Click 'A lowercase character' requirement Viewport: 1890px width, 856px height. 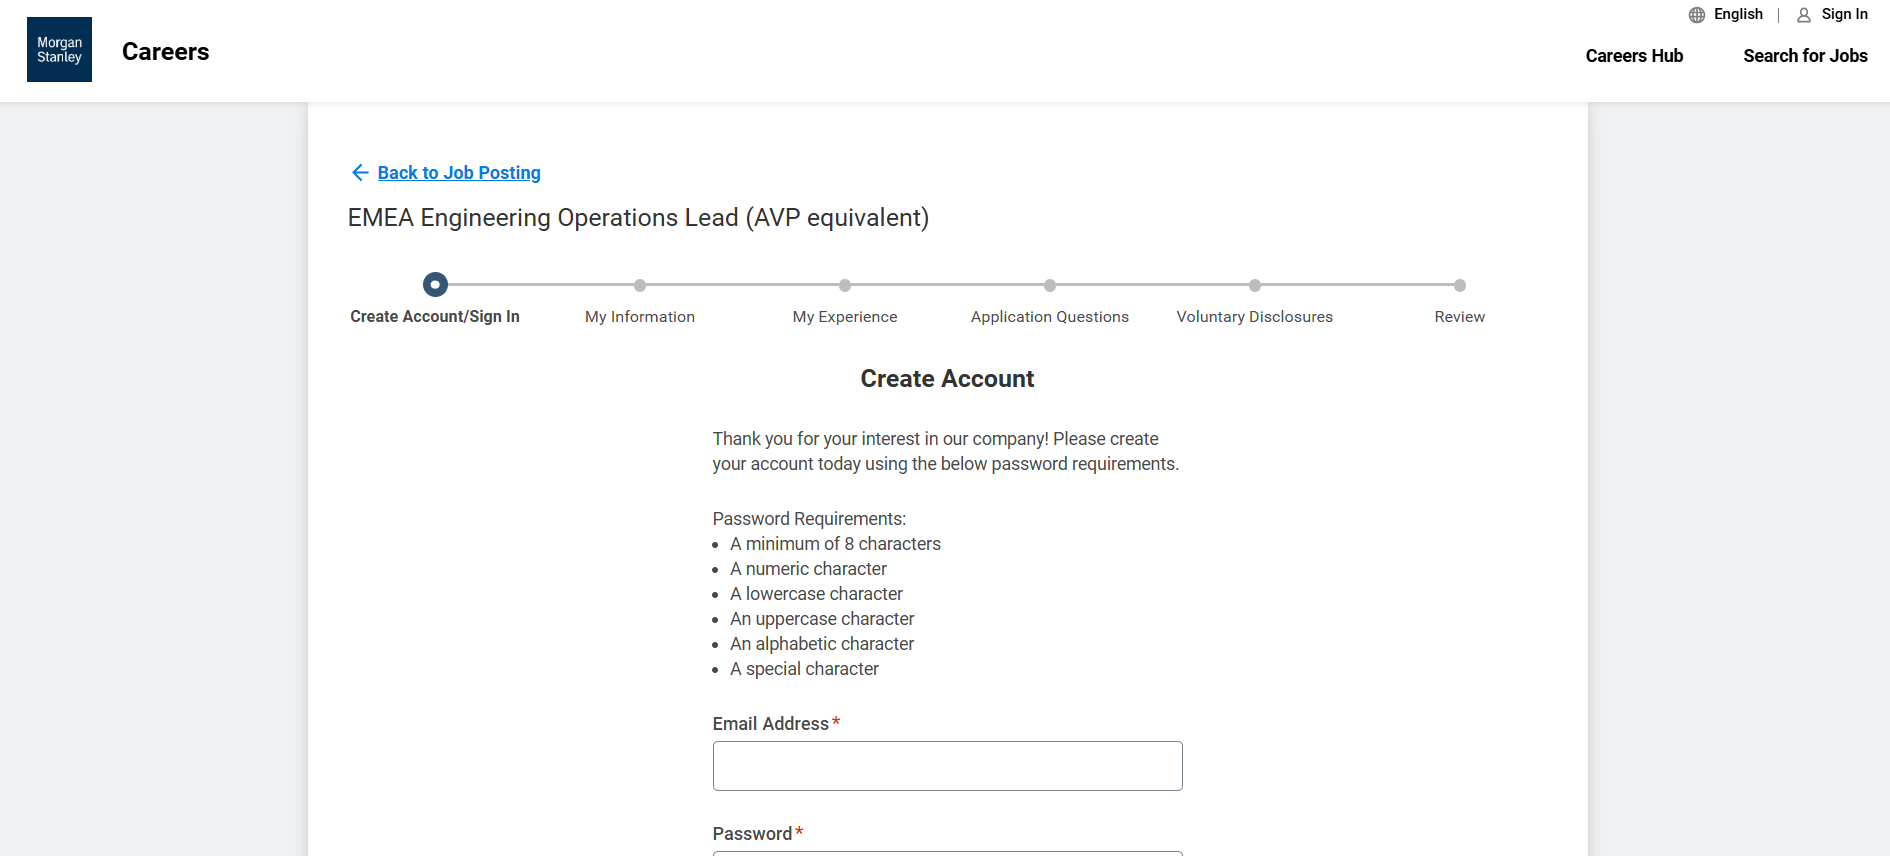816,594
